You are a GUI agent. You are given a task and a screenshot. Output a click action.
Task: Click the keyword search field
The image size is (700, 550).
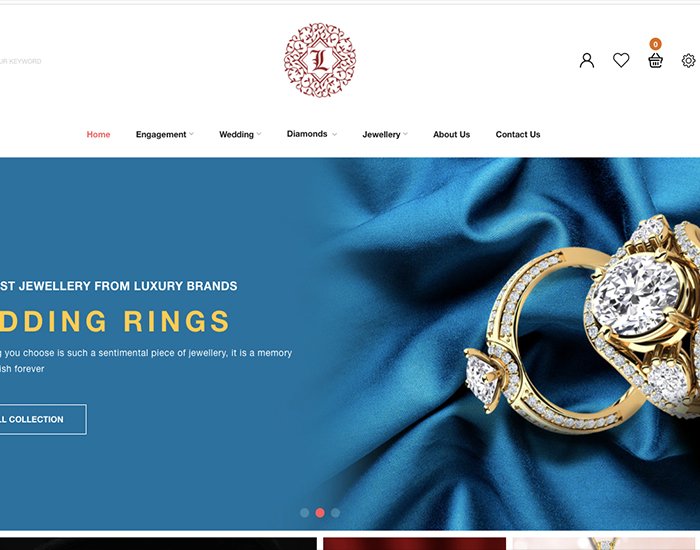tap(21, 61)
